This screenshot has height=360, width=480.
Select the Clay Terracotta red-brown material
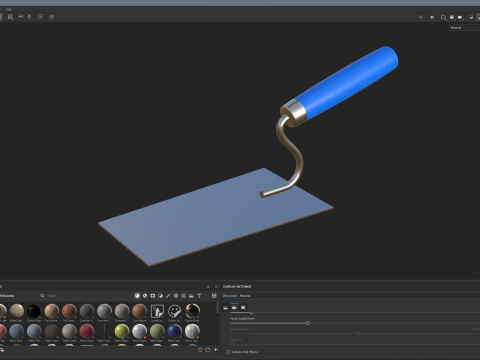pyautogui.click(x=69, y=311)
